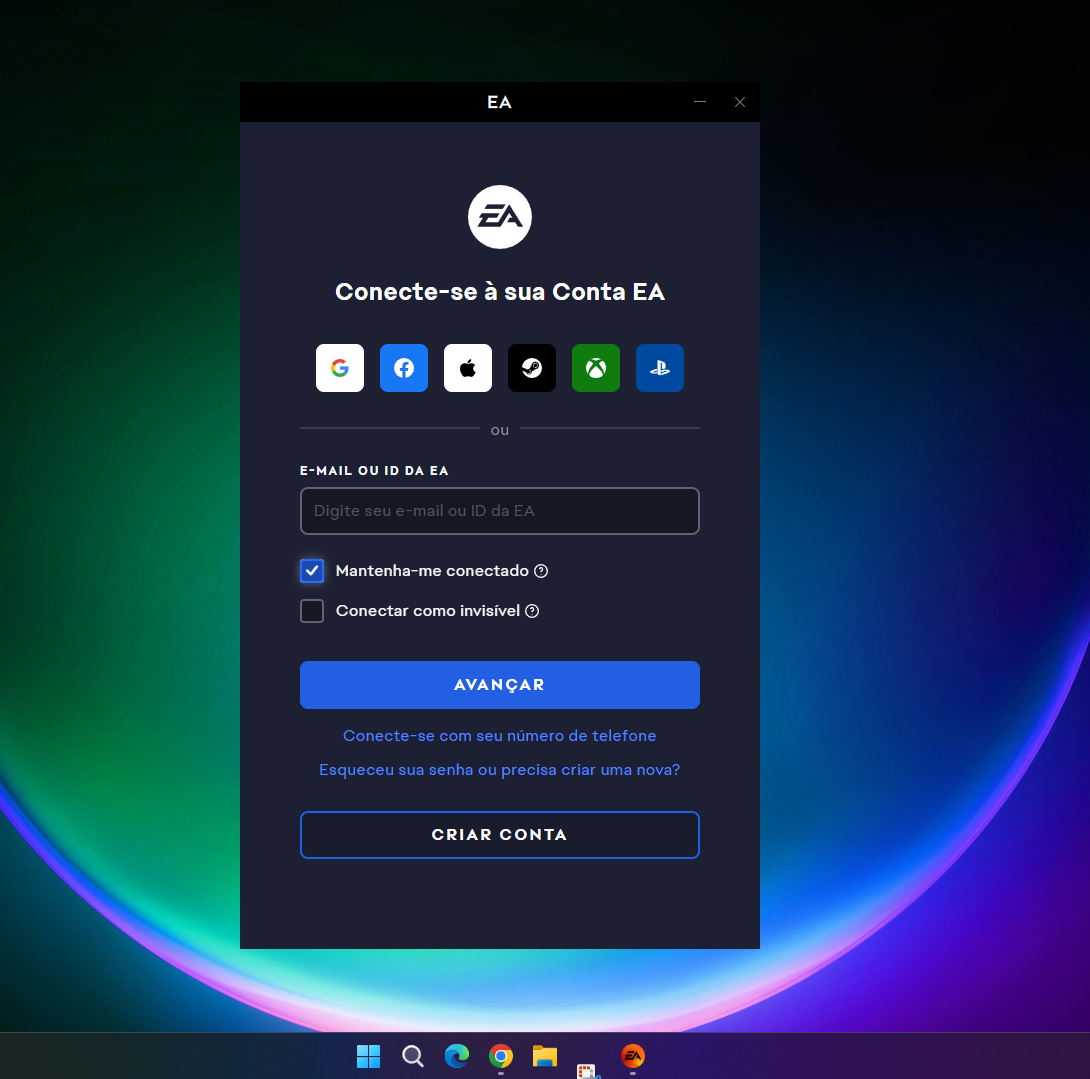
Task: Open help icon beside Mantenha-me conectado
Action: 541,571
